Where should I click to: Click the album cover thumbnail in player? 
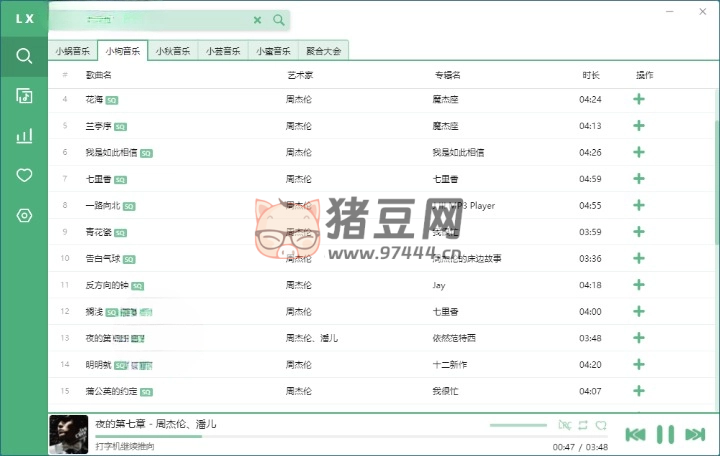point(68,434)
